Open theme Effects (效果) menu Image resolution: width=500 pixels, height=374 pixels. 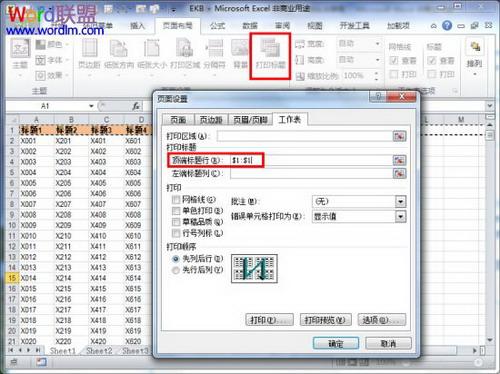point(52,75)
